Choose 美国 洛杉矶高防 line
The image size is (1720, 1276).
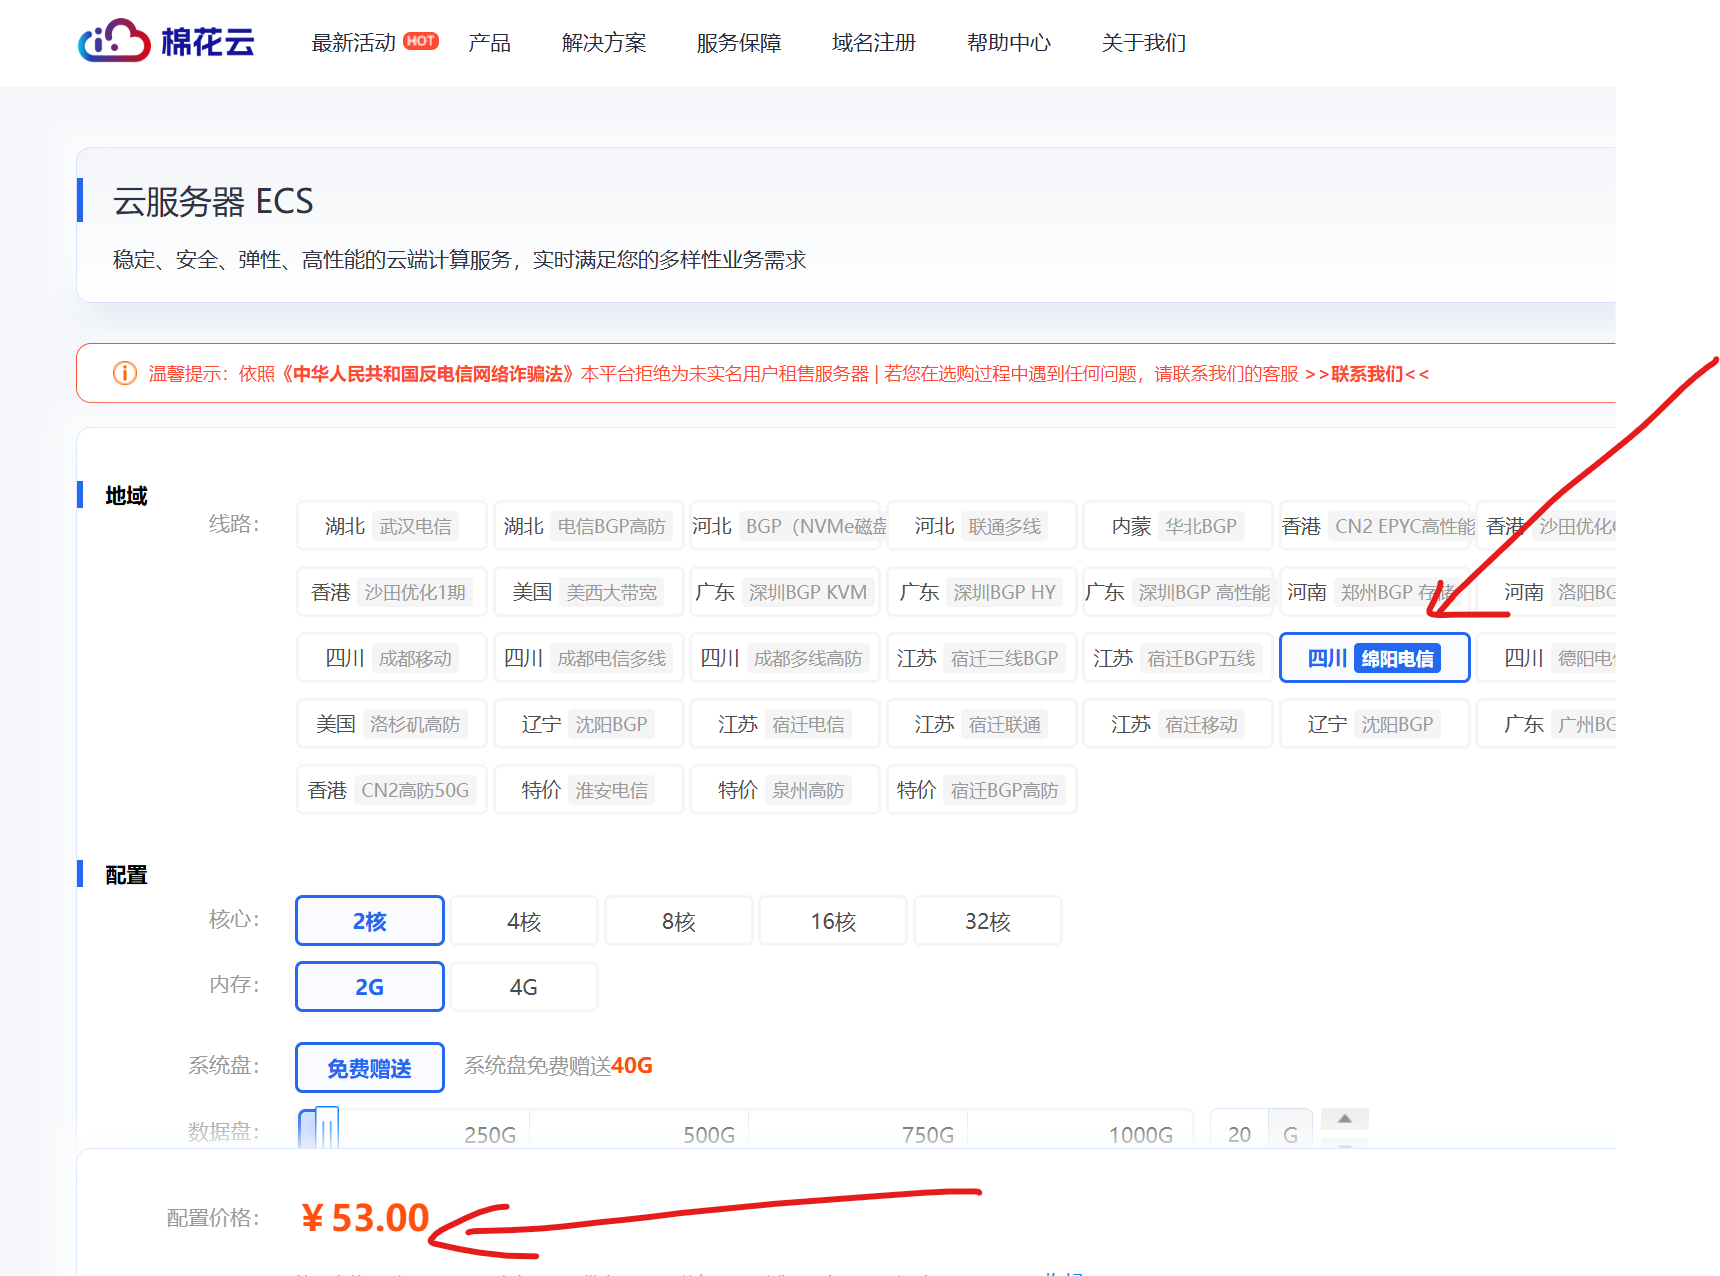(x=391, y=724)
